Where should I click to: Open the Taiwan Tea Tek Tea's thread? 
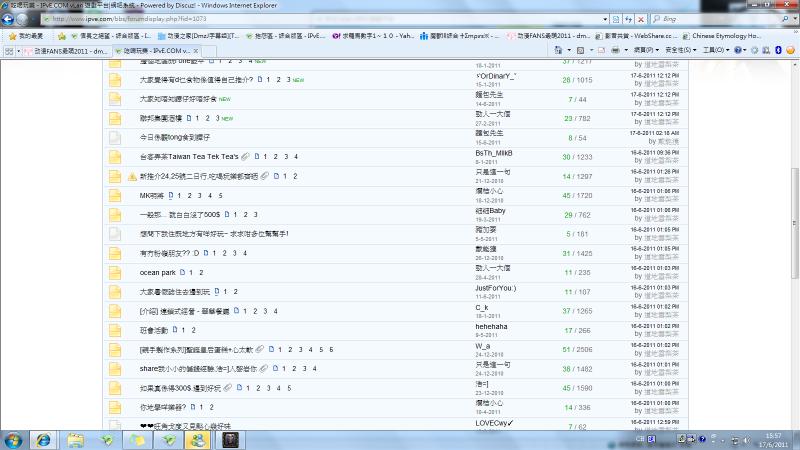(189, 157)
